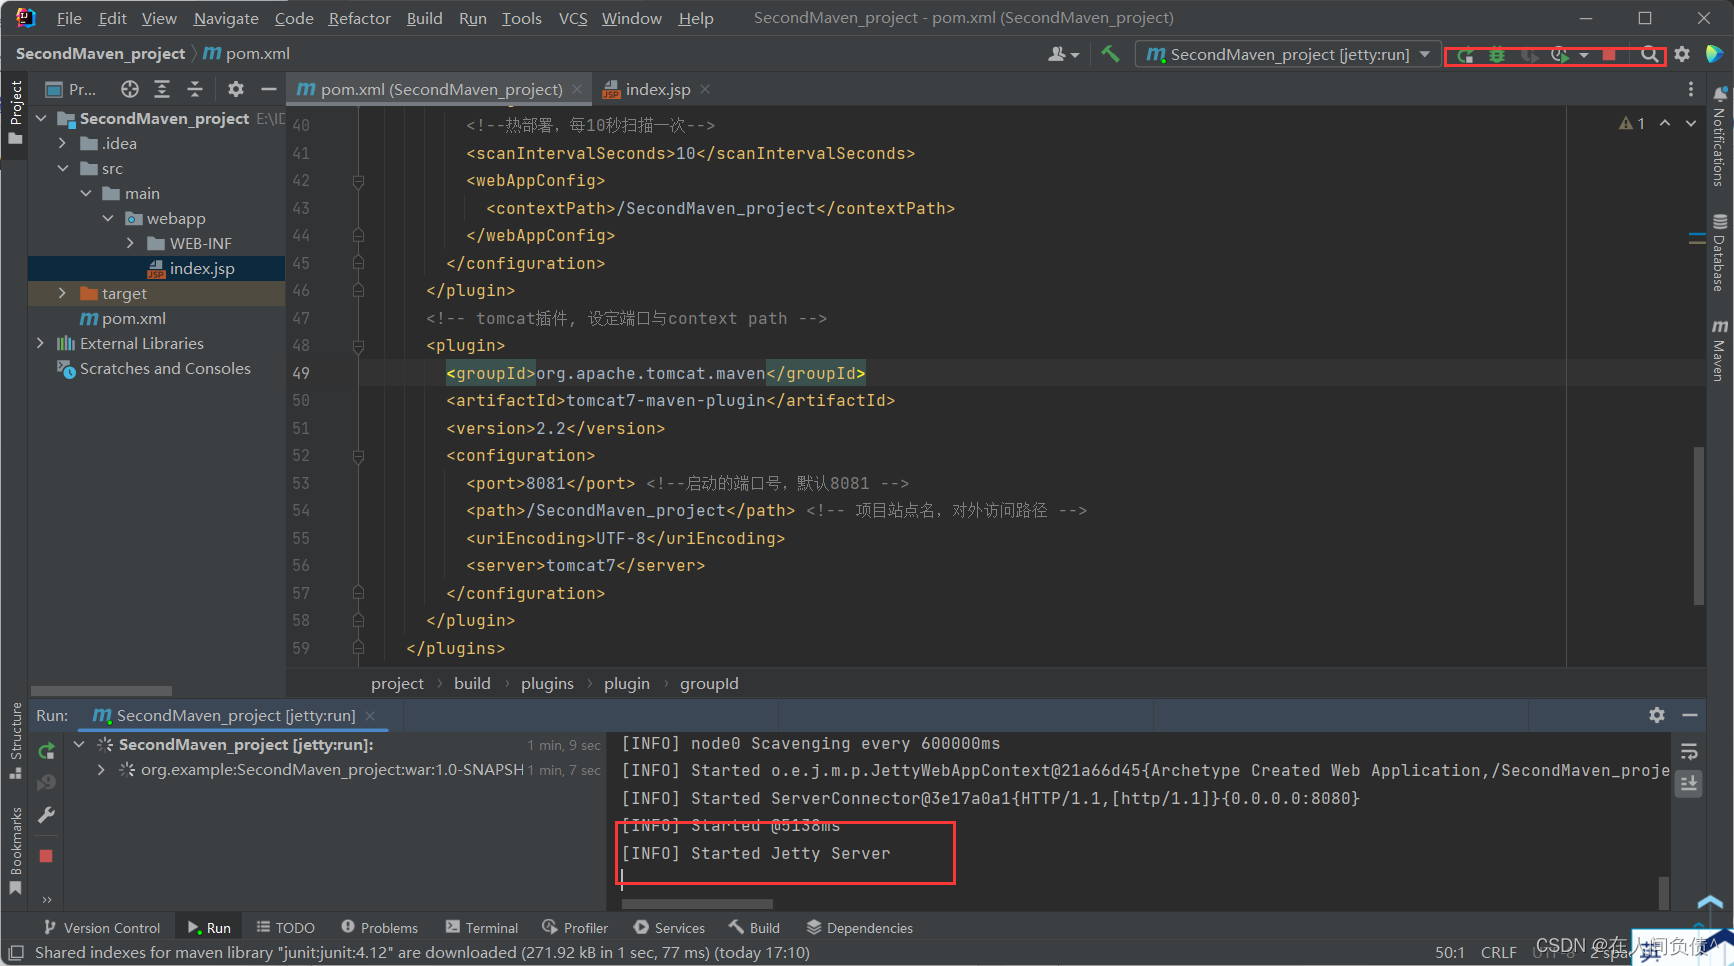Screen dimensions: 1734x966
Task: Select opened file in Project view
Action: point(130,89)
